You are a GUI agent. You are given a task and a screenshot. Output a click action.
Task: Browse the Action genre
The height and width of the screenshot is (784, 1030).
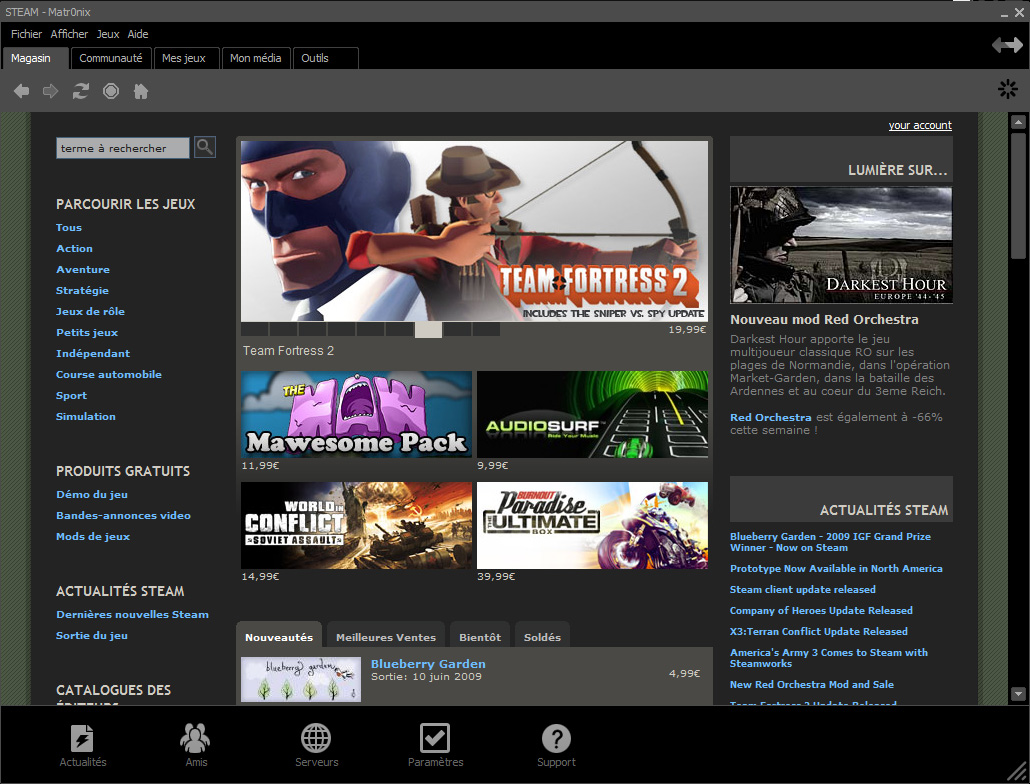(x=74, y=248)
